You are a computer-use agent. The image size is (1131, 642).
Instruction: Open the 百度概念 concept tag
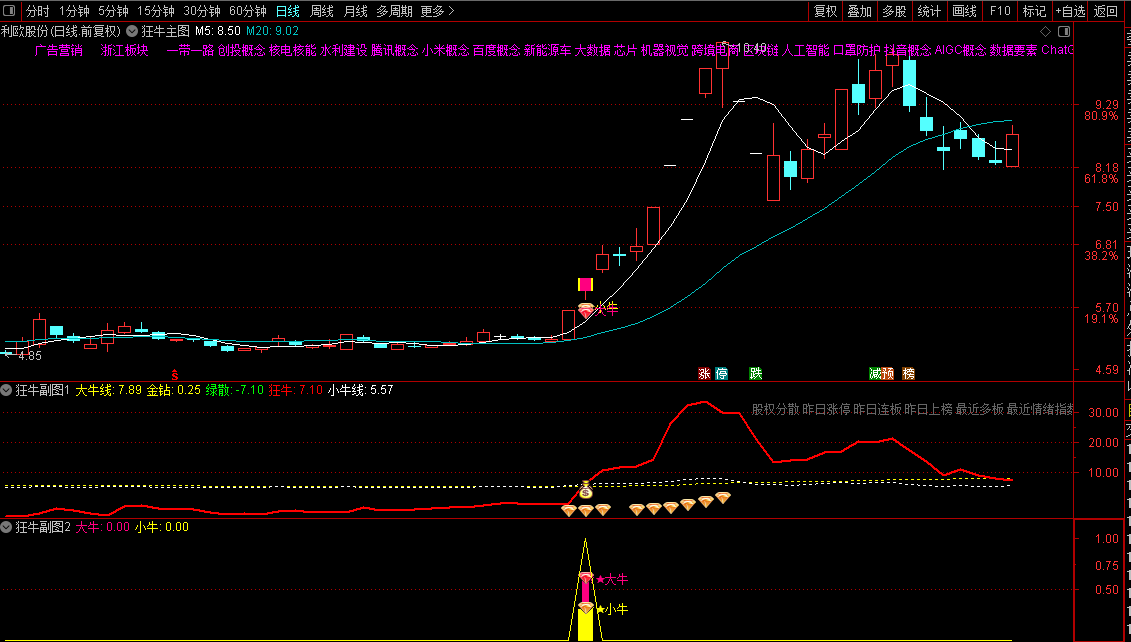[497, 50]
